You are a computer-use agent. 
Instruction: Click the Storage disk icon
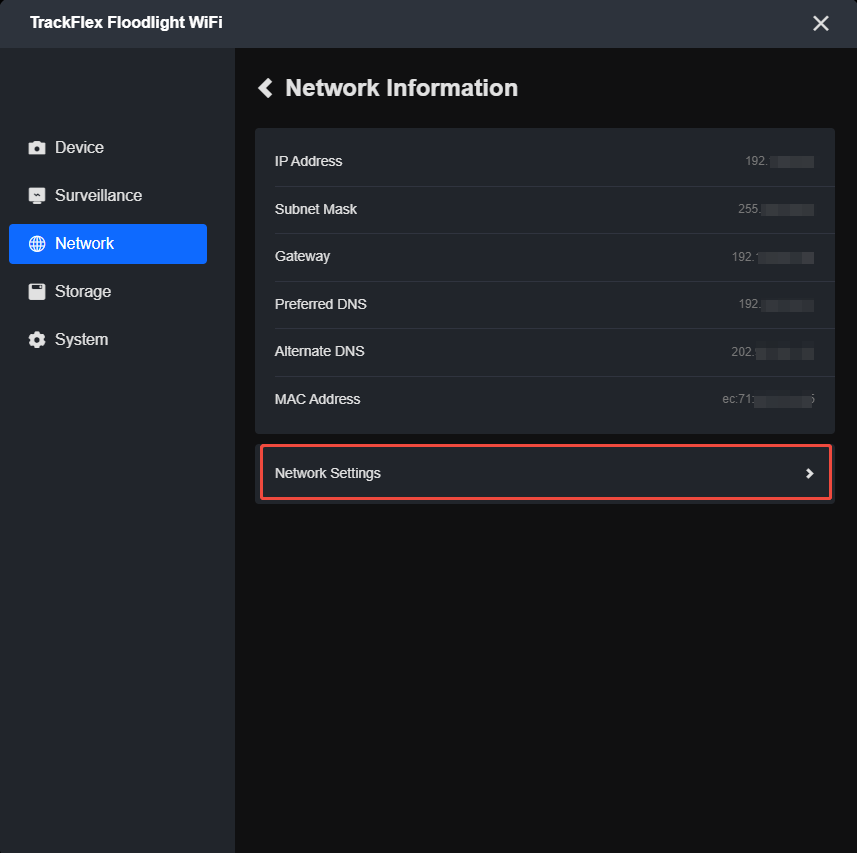(x=37, y=292)
